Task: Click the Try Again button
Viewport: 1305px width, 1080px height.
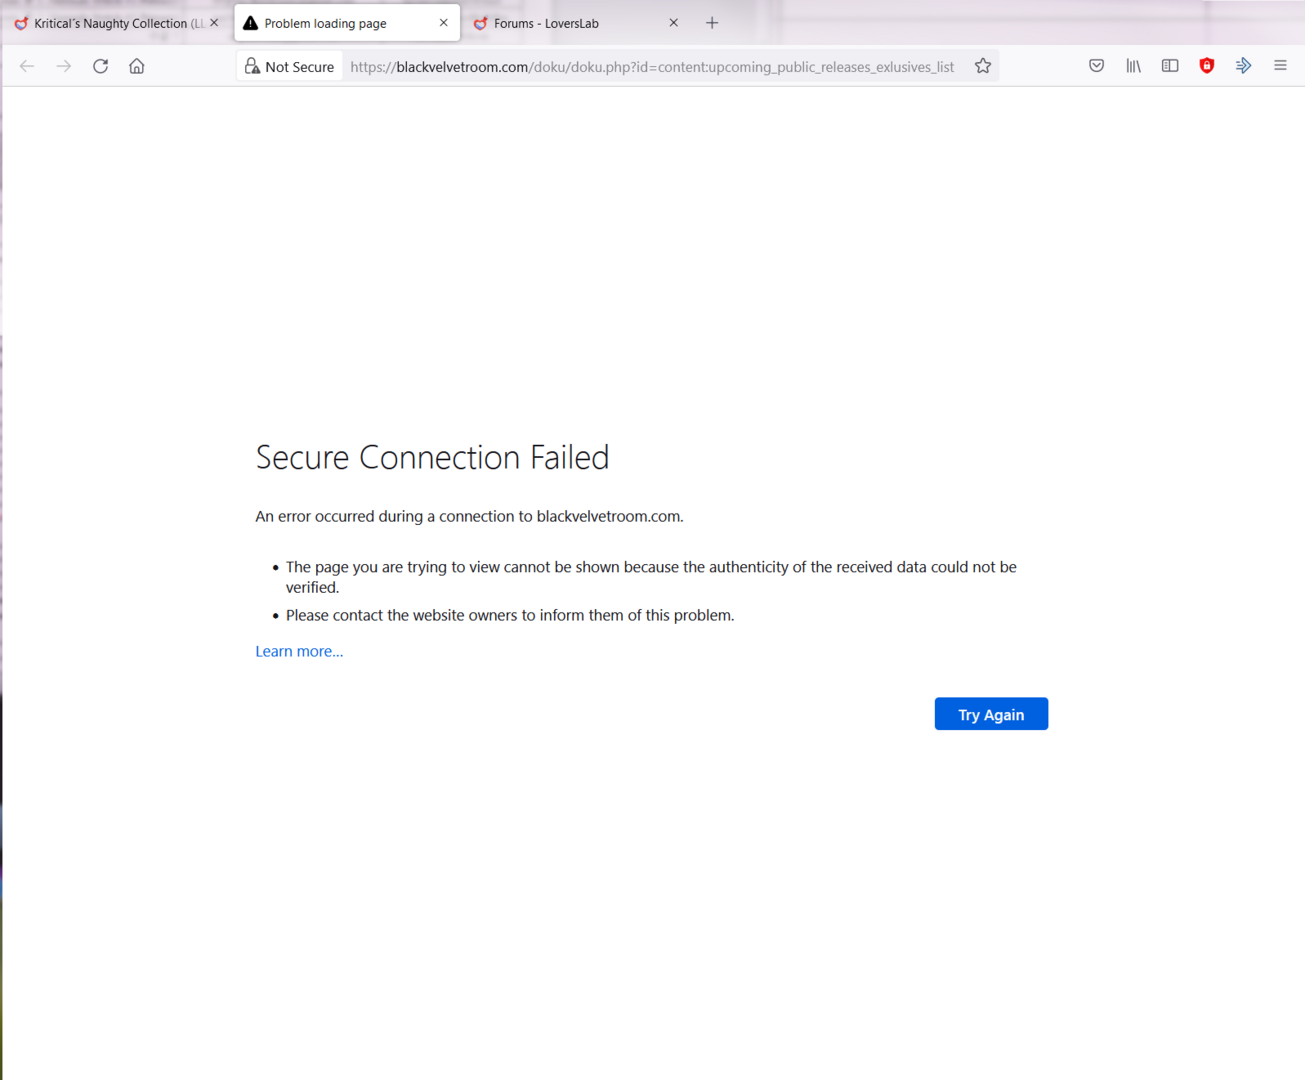Action: pos(991,714)
